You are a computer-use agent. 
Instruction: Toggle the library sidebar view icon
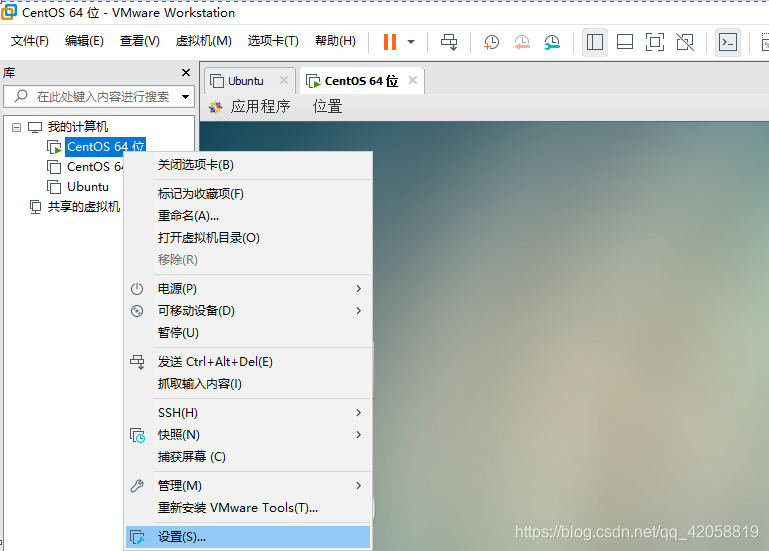(x=594, y=42)
